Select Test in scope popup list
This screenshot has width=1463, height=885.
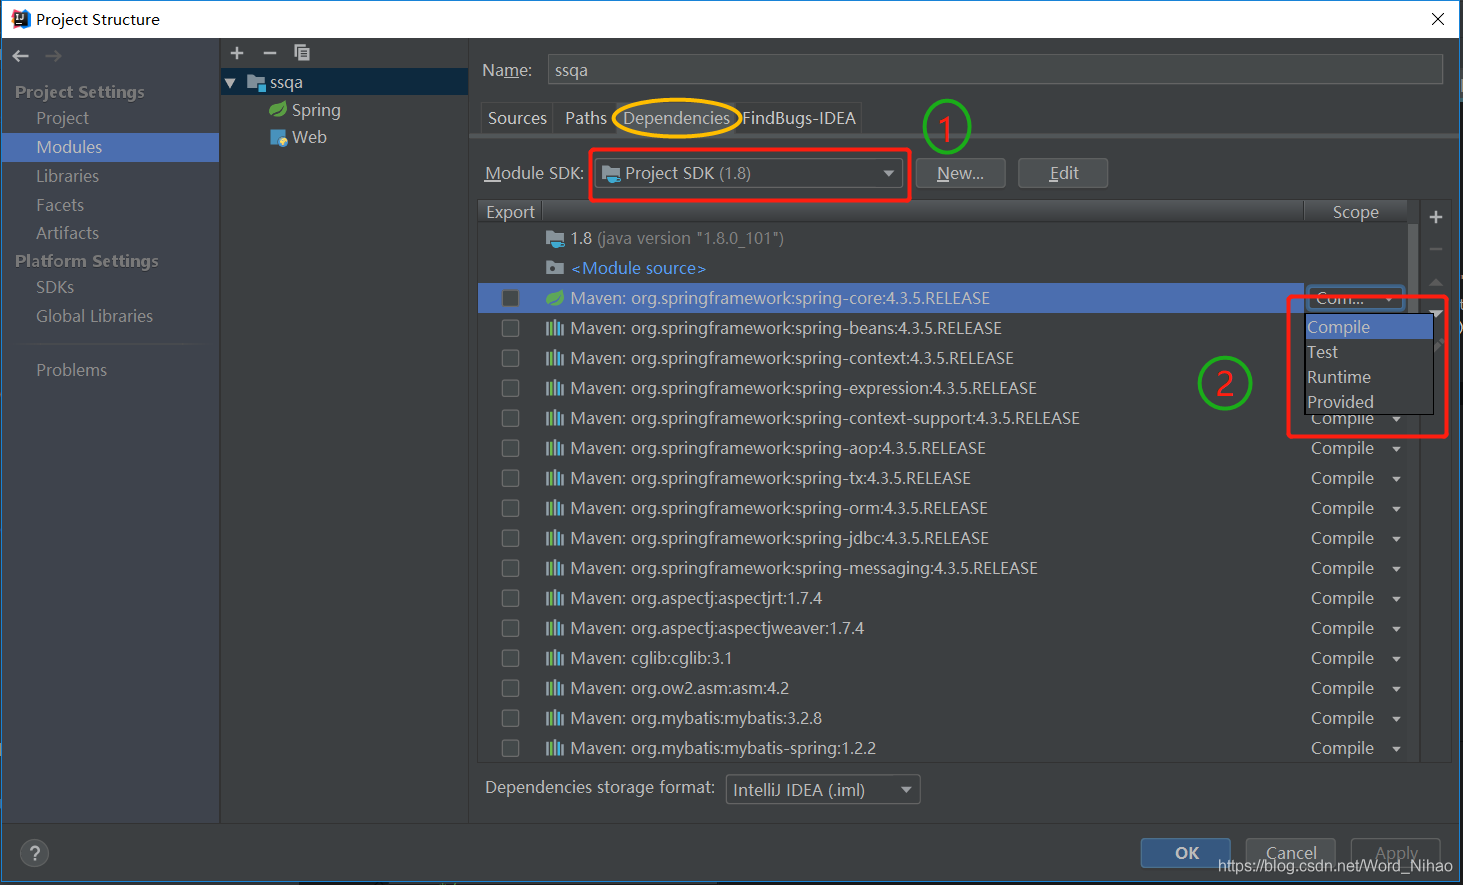click(x=1369, y=352)
